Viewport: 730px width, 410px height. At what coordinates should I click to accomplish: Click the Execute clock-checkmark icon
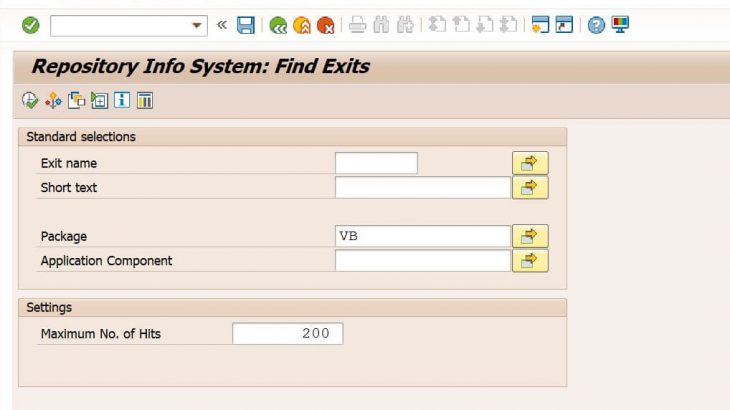click(30, 101)
